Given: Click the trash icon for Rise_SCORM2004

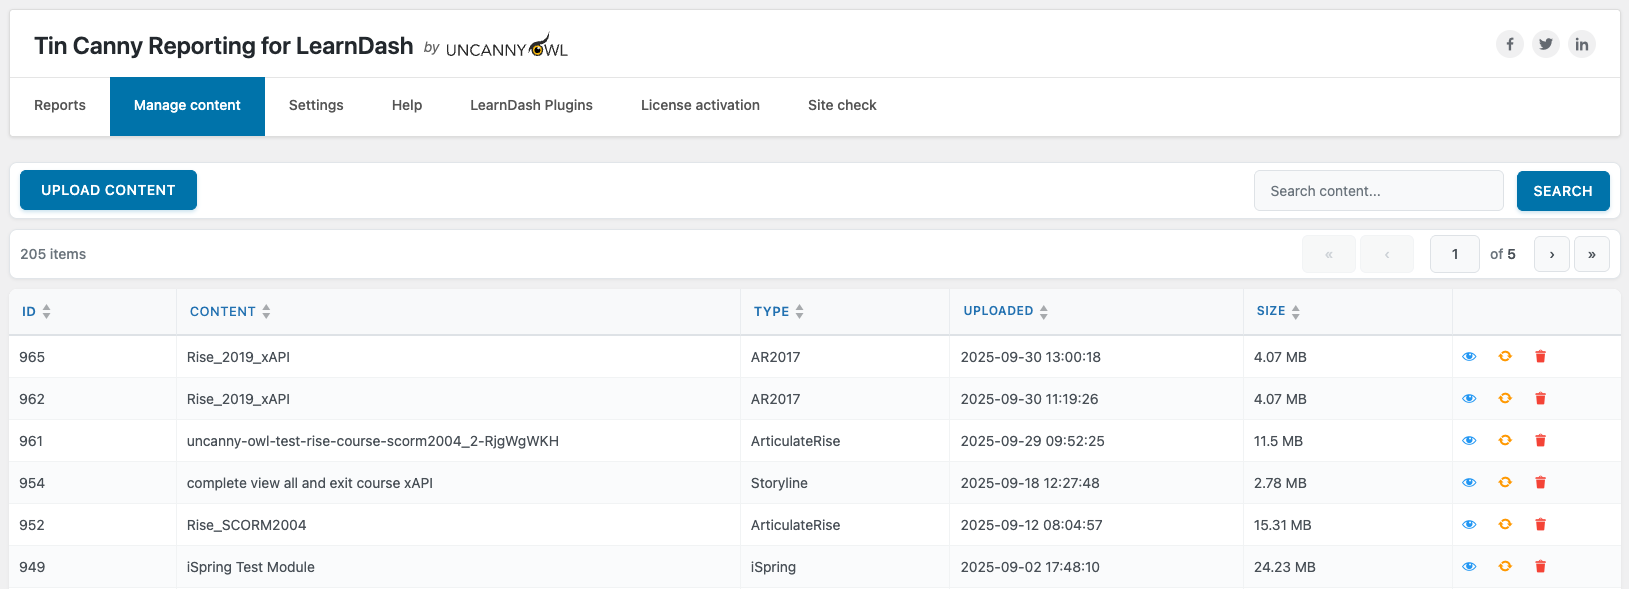Looking at the screenshot, I should pyautogui.click(x=1540, y=525).
